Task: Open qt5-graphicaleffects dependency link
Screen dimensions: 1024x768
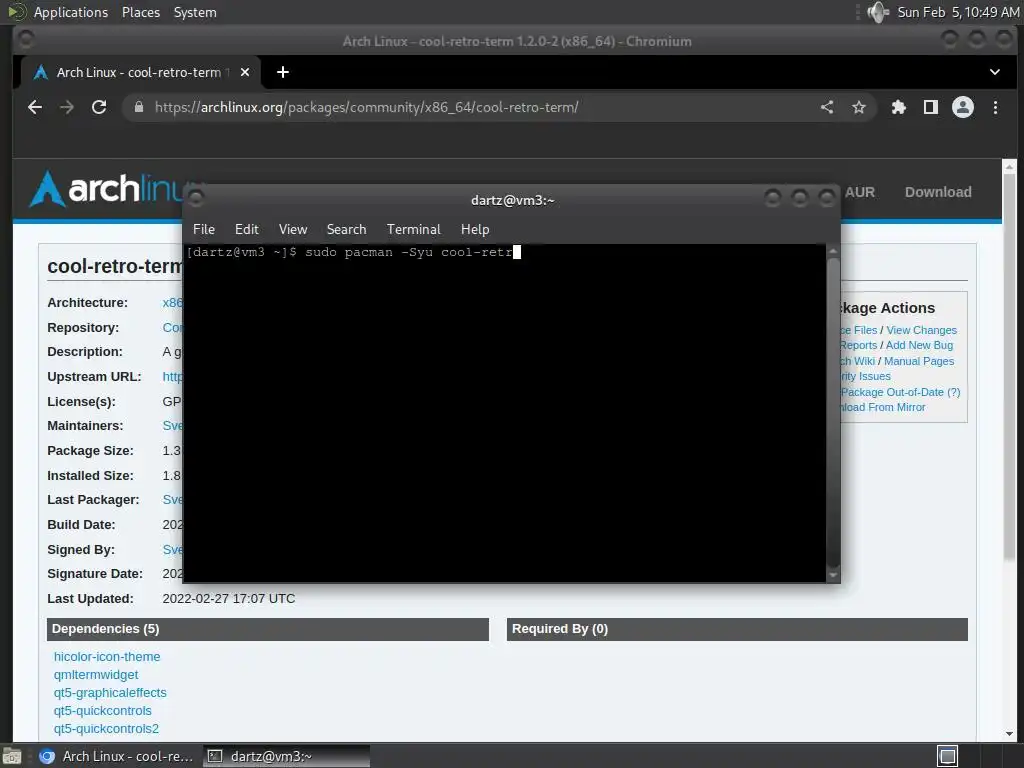Action: (x=110, y=692)
